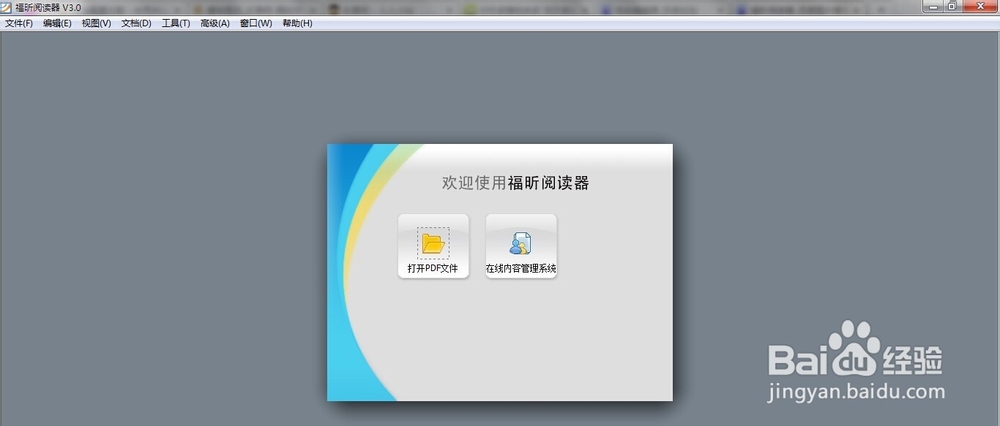The width and height of the screenshot is (1000, 426).
Task: Open the 工具(T) menu
Action: click(x=176, y=24)
